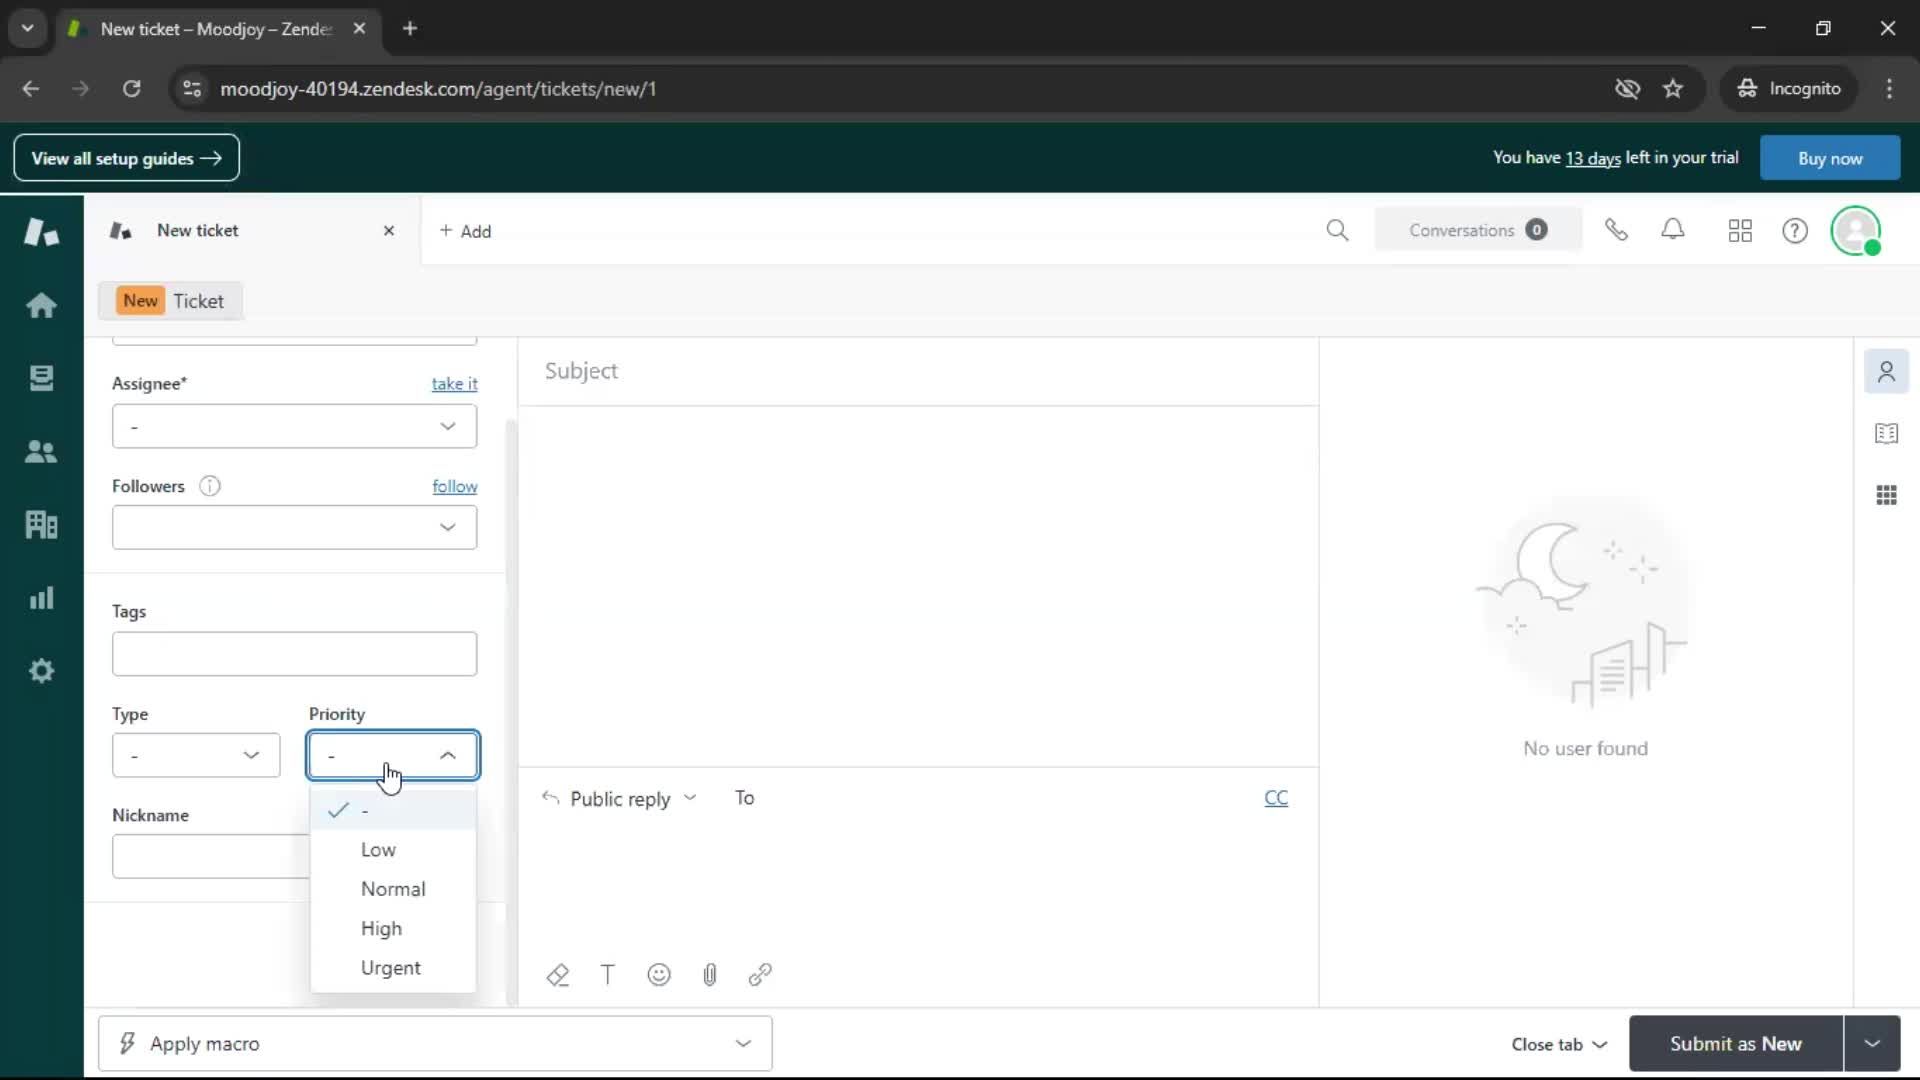The image size is (1920, 1080).
Task: Click 13 days trial link
Action: (x=1592, y=158)
